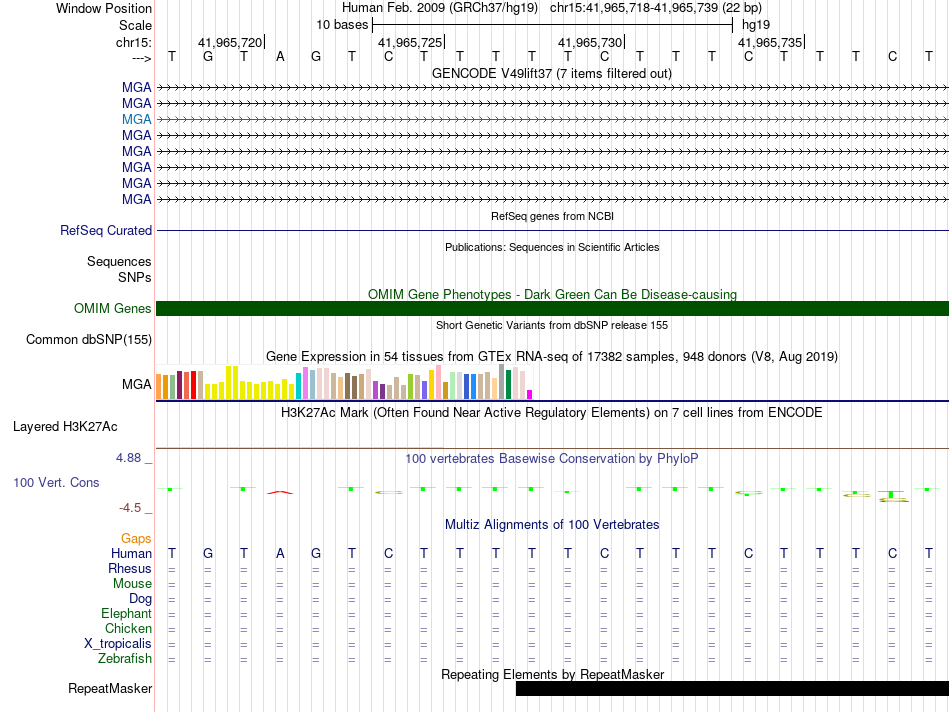
Task: Click the black RepeatMasker repeat element bar
Action: tap(732, 688)
